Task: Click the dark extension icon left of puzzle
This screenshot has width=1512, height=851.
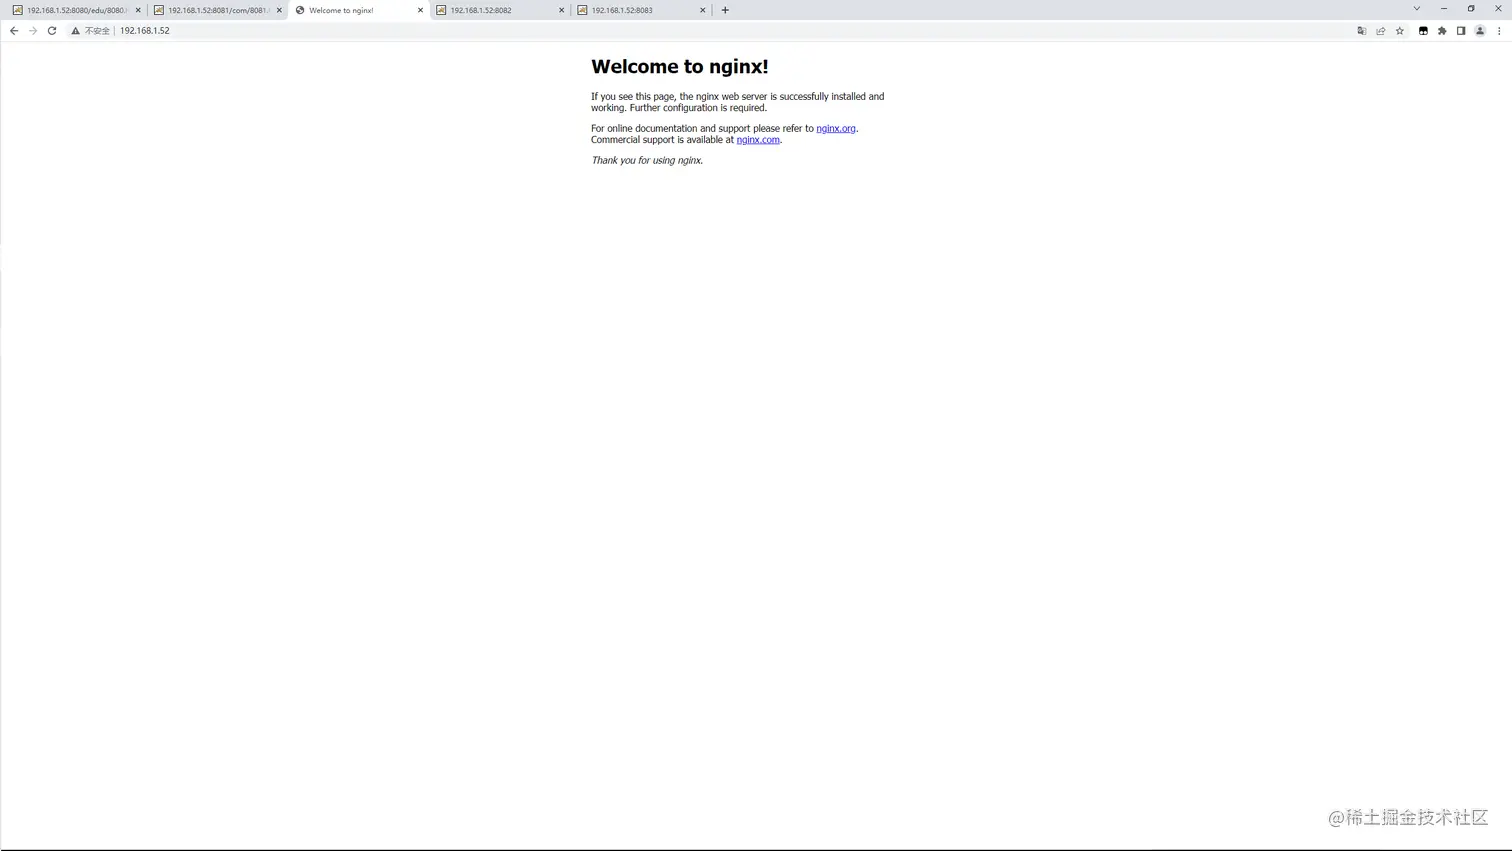Action: coord(1423,31)
